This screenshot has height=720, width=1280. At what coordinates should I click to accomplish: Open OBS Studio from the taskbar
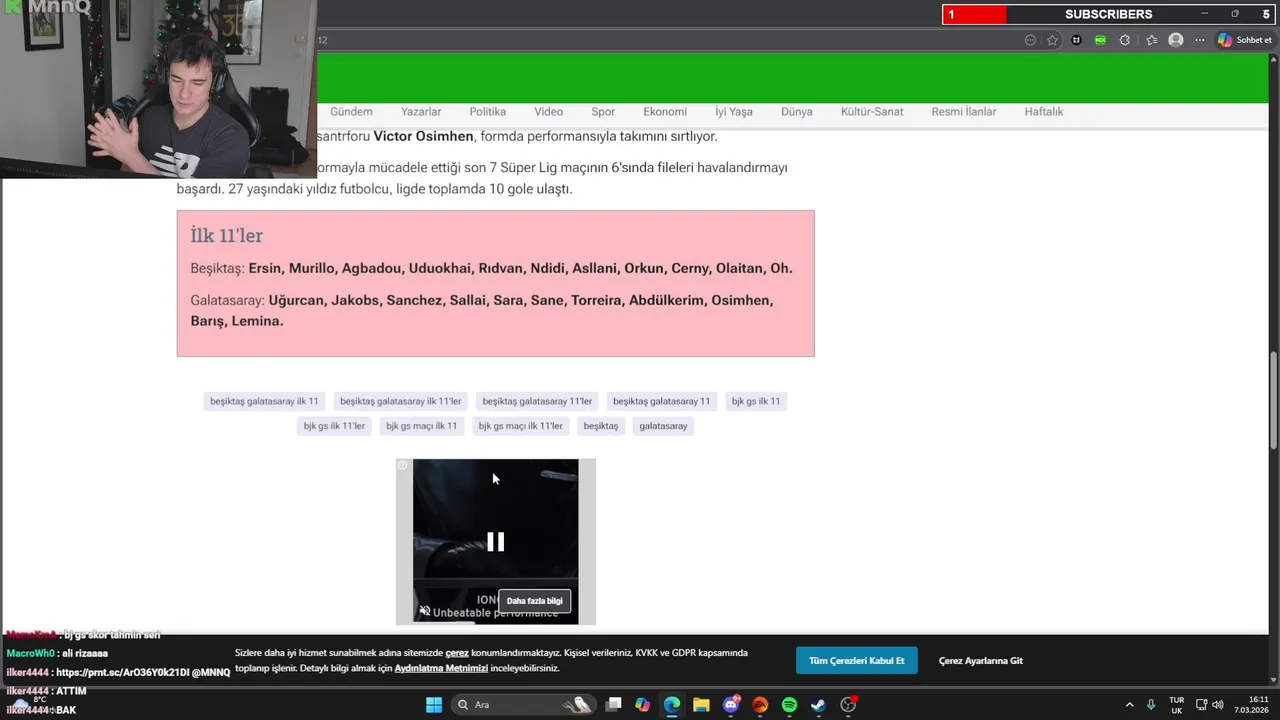pos(849,705)
